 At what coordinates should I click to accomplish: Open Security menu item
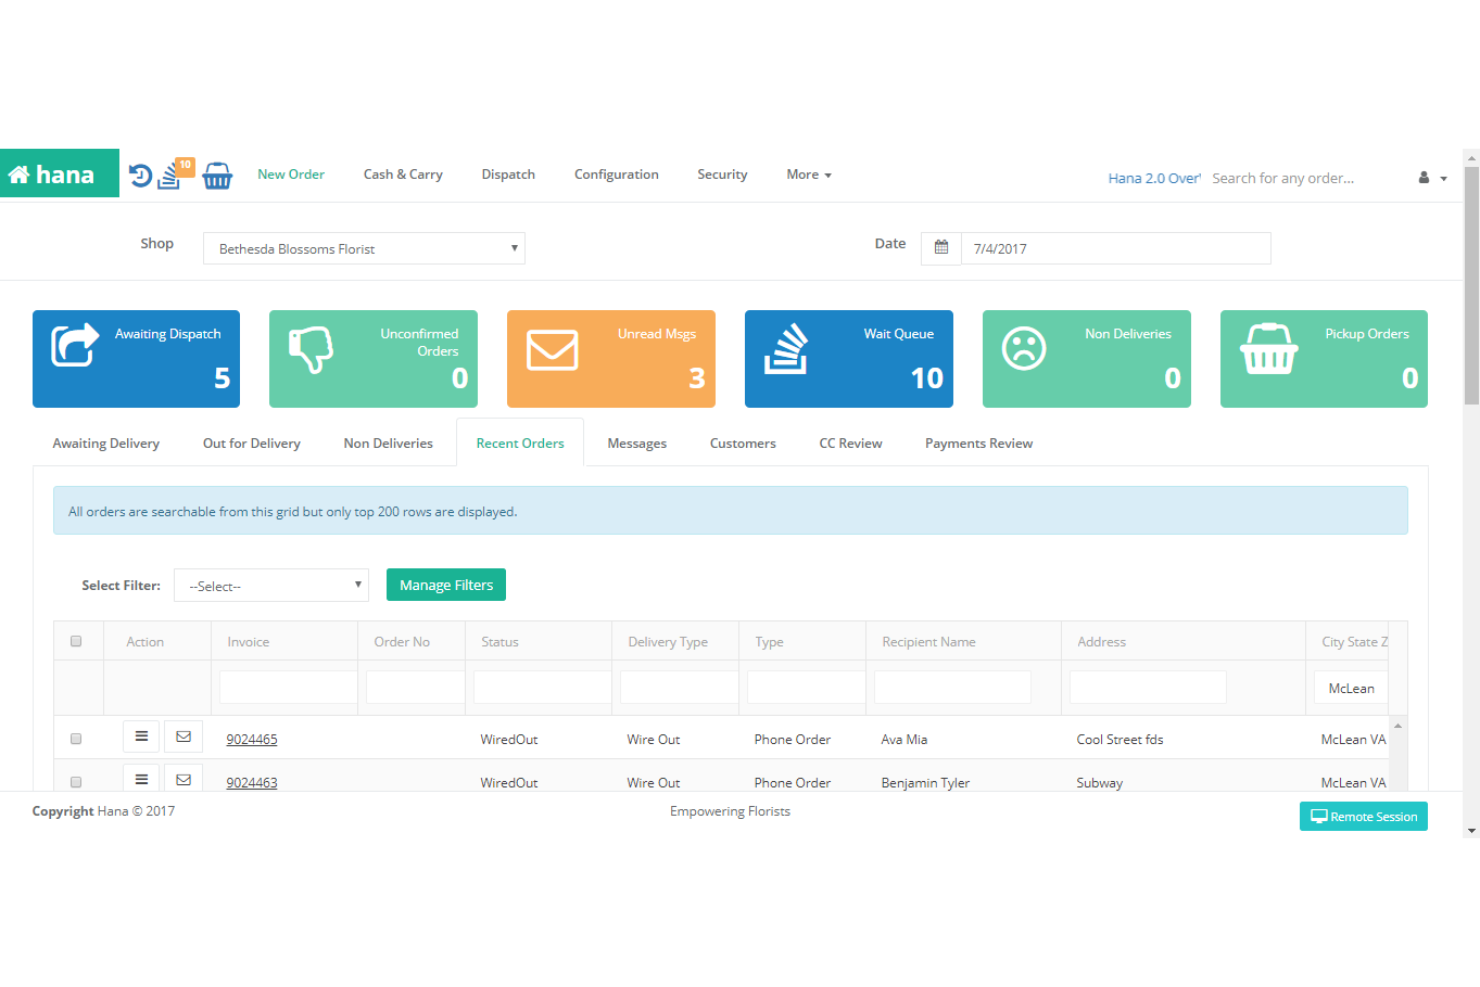722,174
